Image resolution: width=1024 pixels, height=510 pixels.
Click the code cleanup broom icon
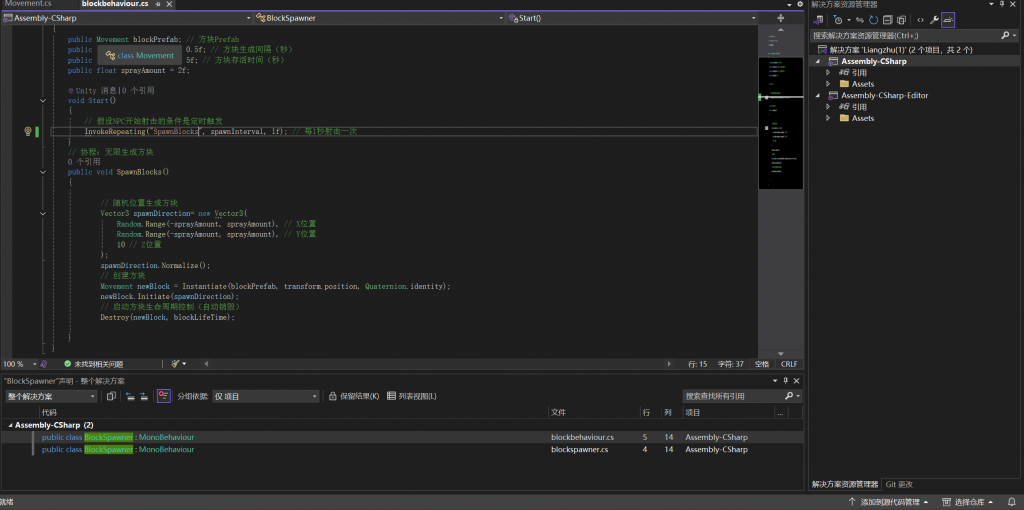click(x=177, y=364)
